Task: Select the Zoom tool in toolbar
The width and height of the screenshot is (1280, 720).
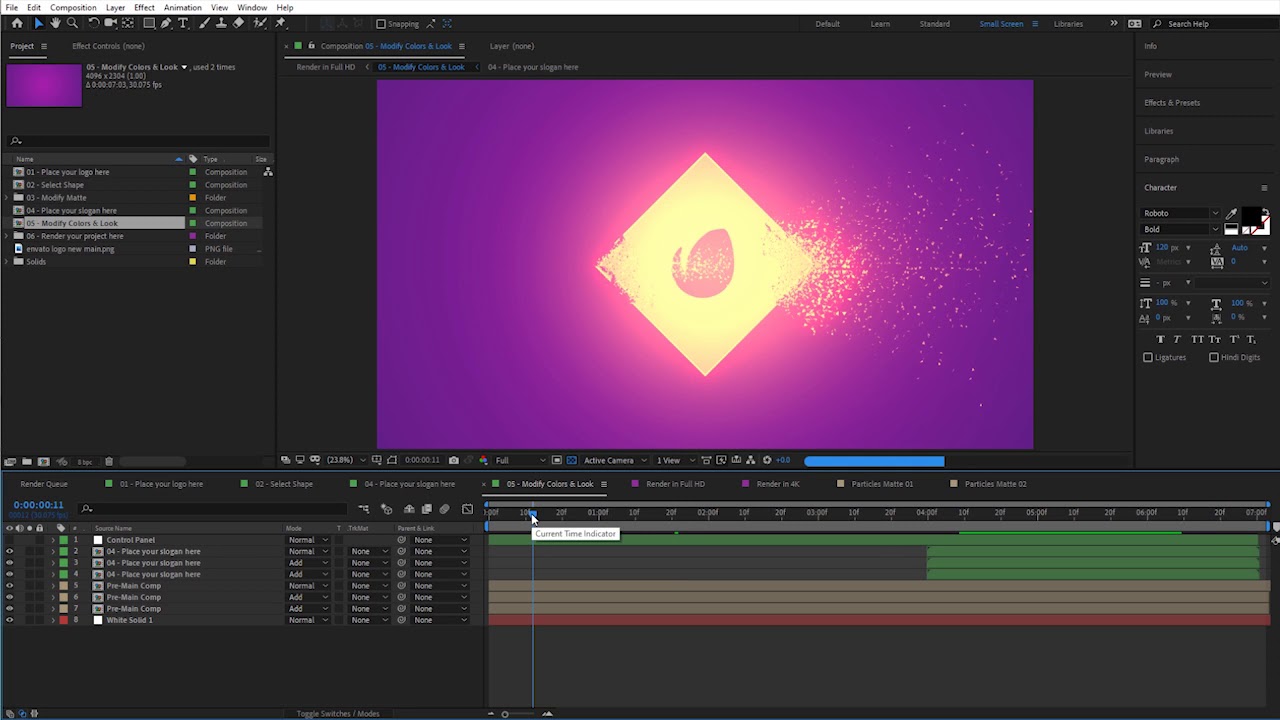Action: coord(72,23)
